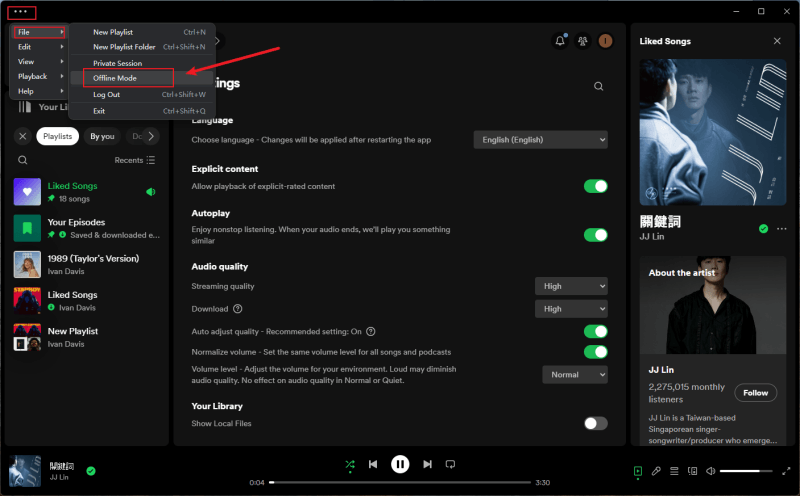Screen dimensions: 800x496
Task: Pause the current song
Action: (x=400, y=464)
